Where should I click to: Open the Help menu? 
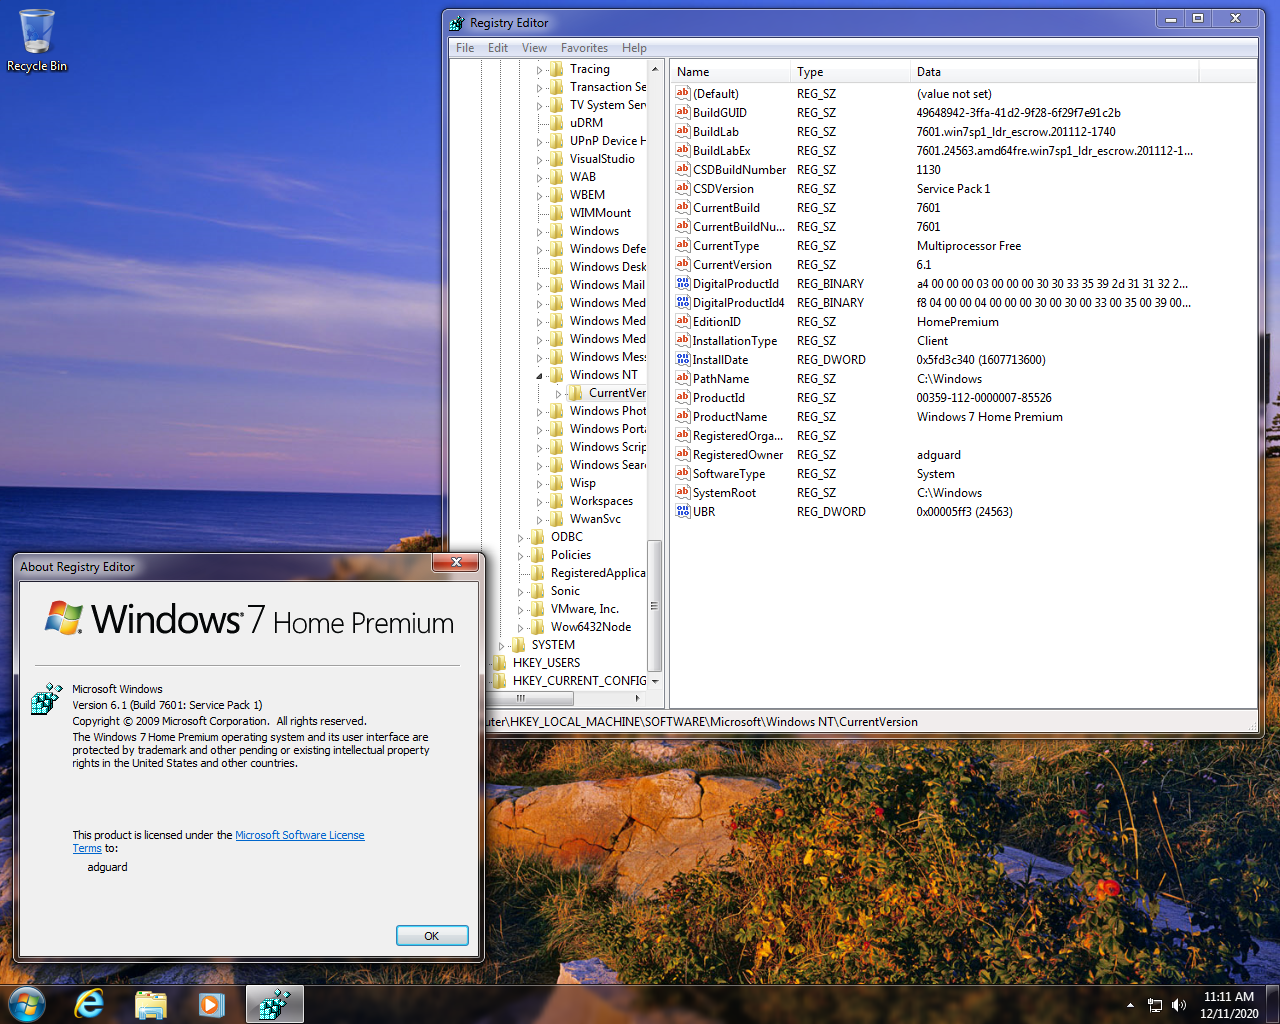coord(634,47)
